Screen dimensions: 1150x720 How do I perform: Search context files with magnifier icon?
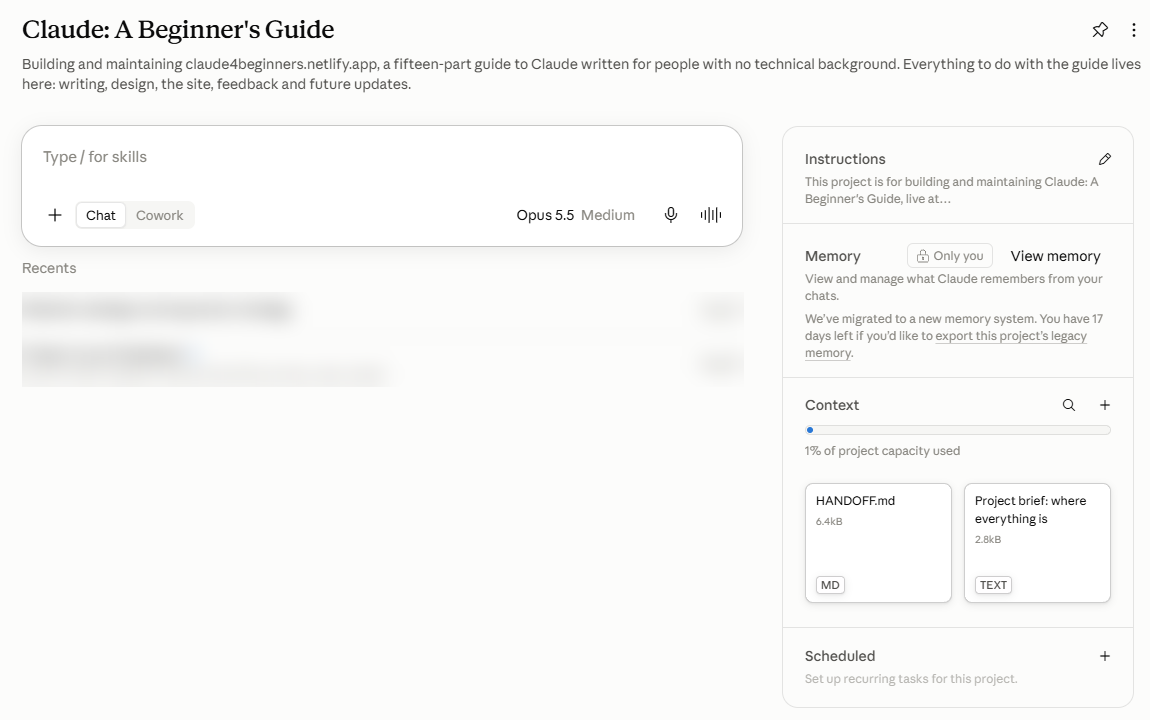[1069, 405]
